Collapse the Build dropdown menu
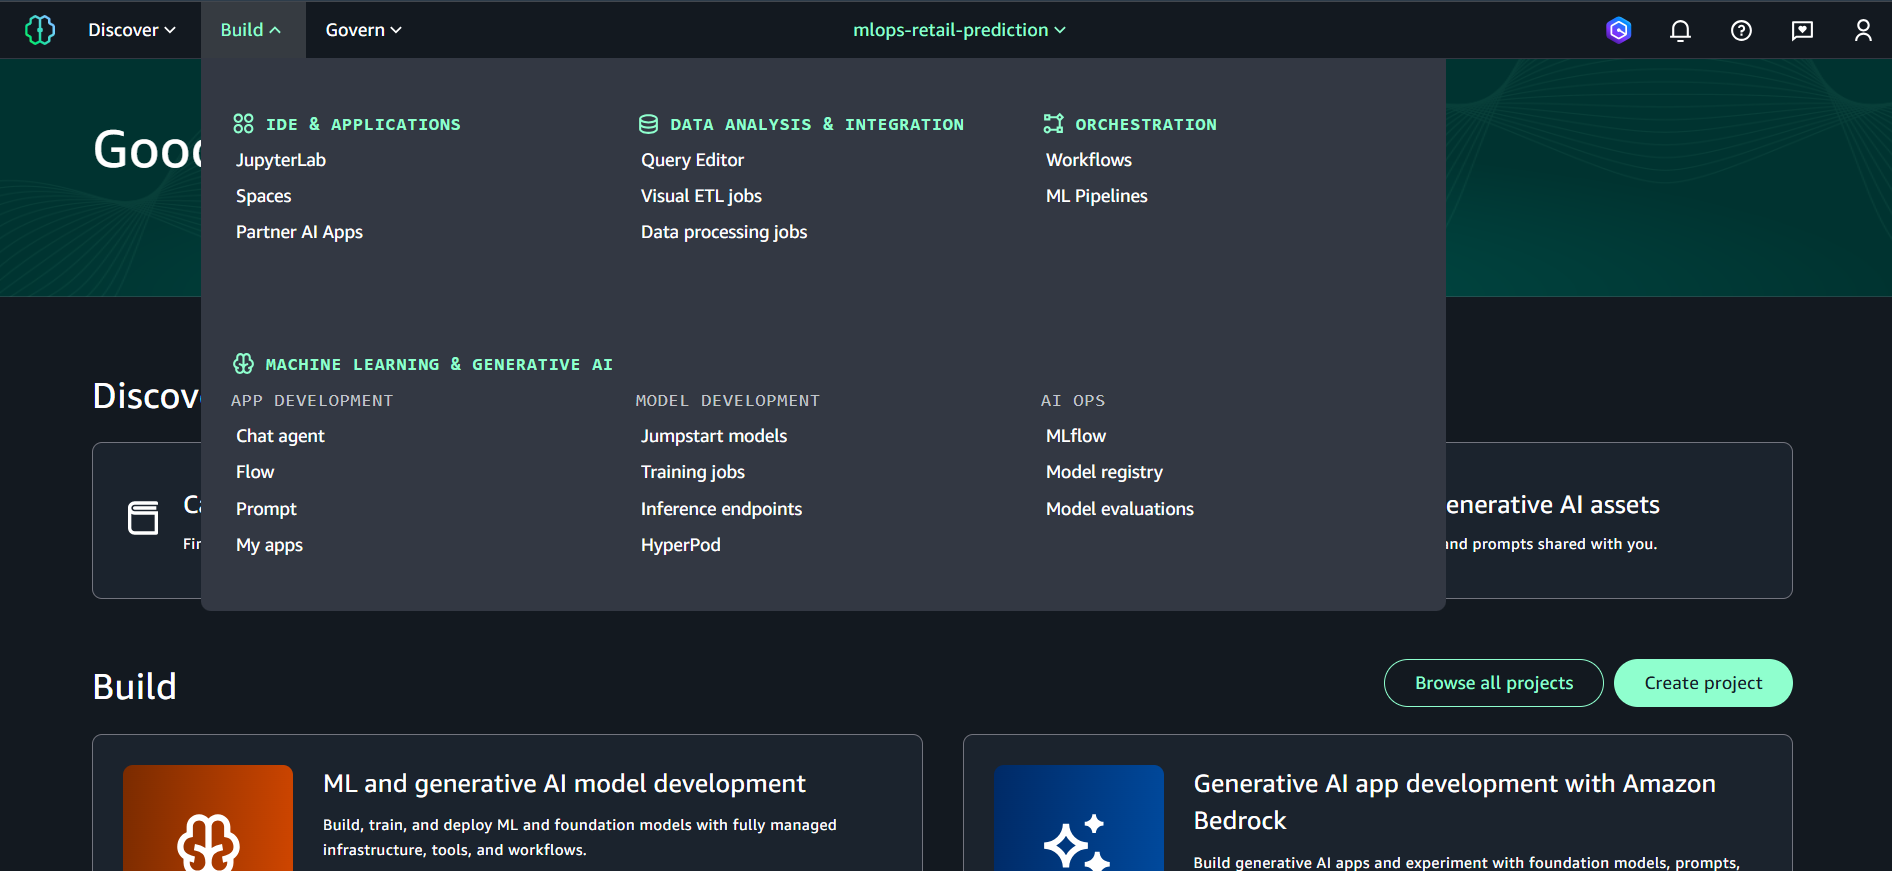Screen dimensions: 1892x871 pyautogui.click(x=251, y=30)
